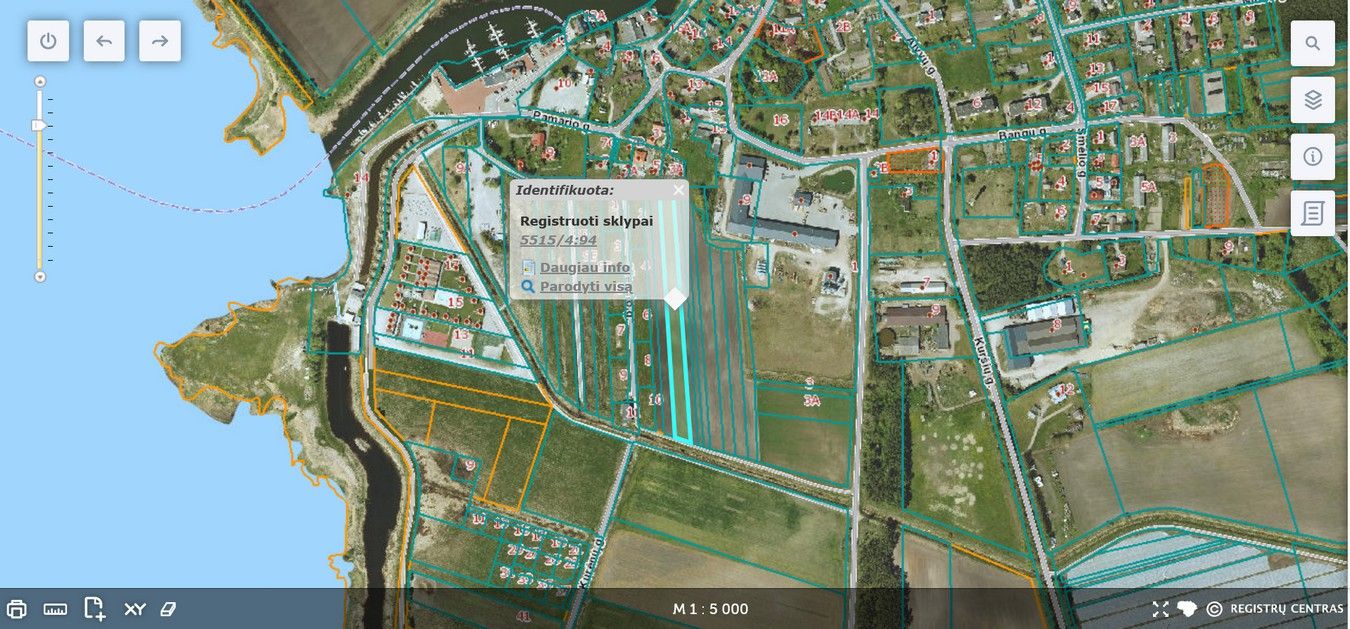Toggle fullscreen map mode
Image resolution: width=1350 pixels, height=629 pixels.
pos(1160,609)
